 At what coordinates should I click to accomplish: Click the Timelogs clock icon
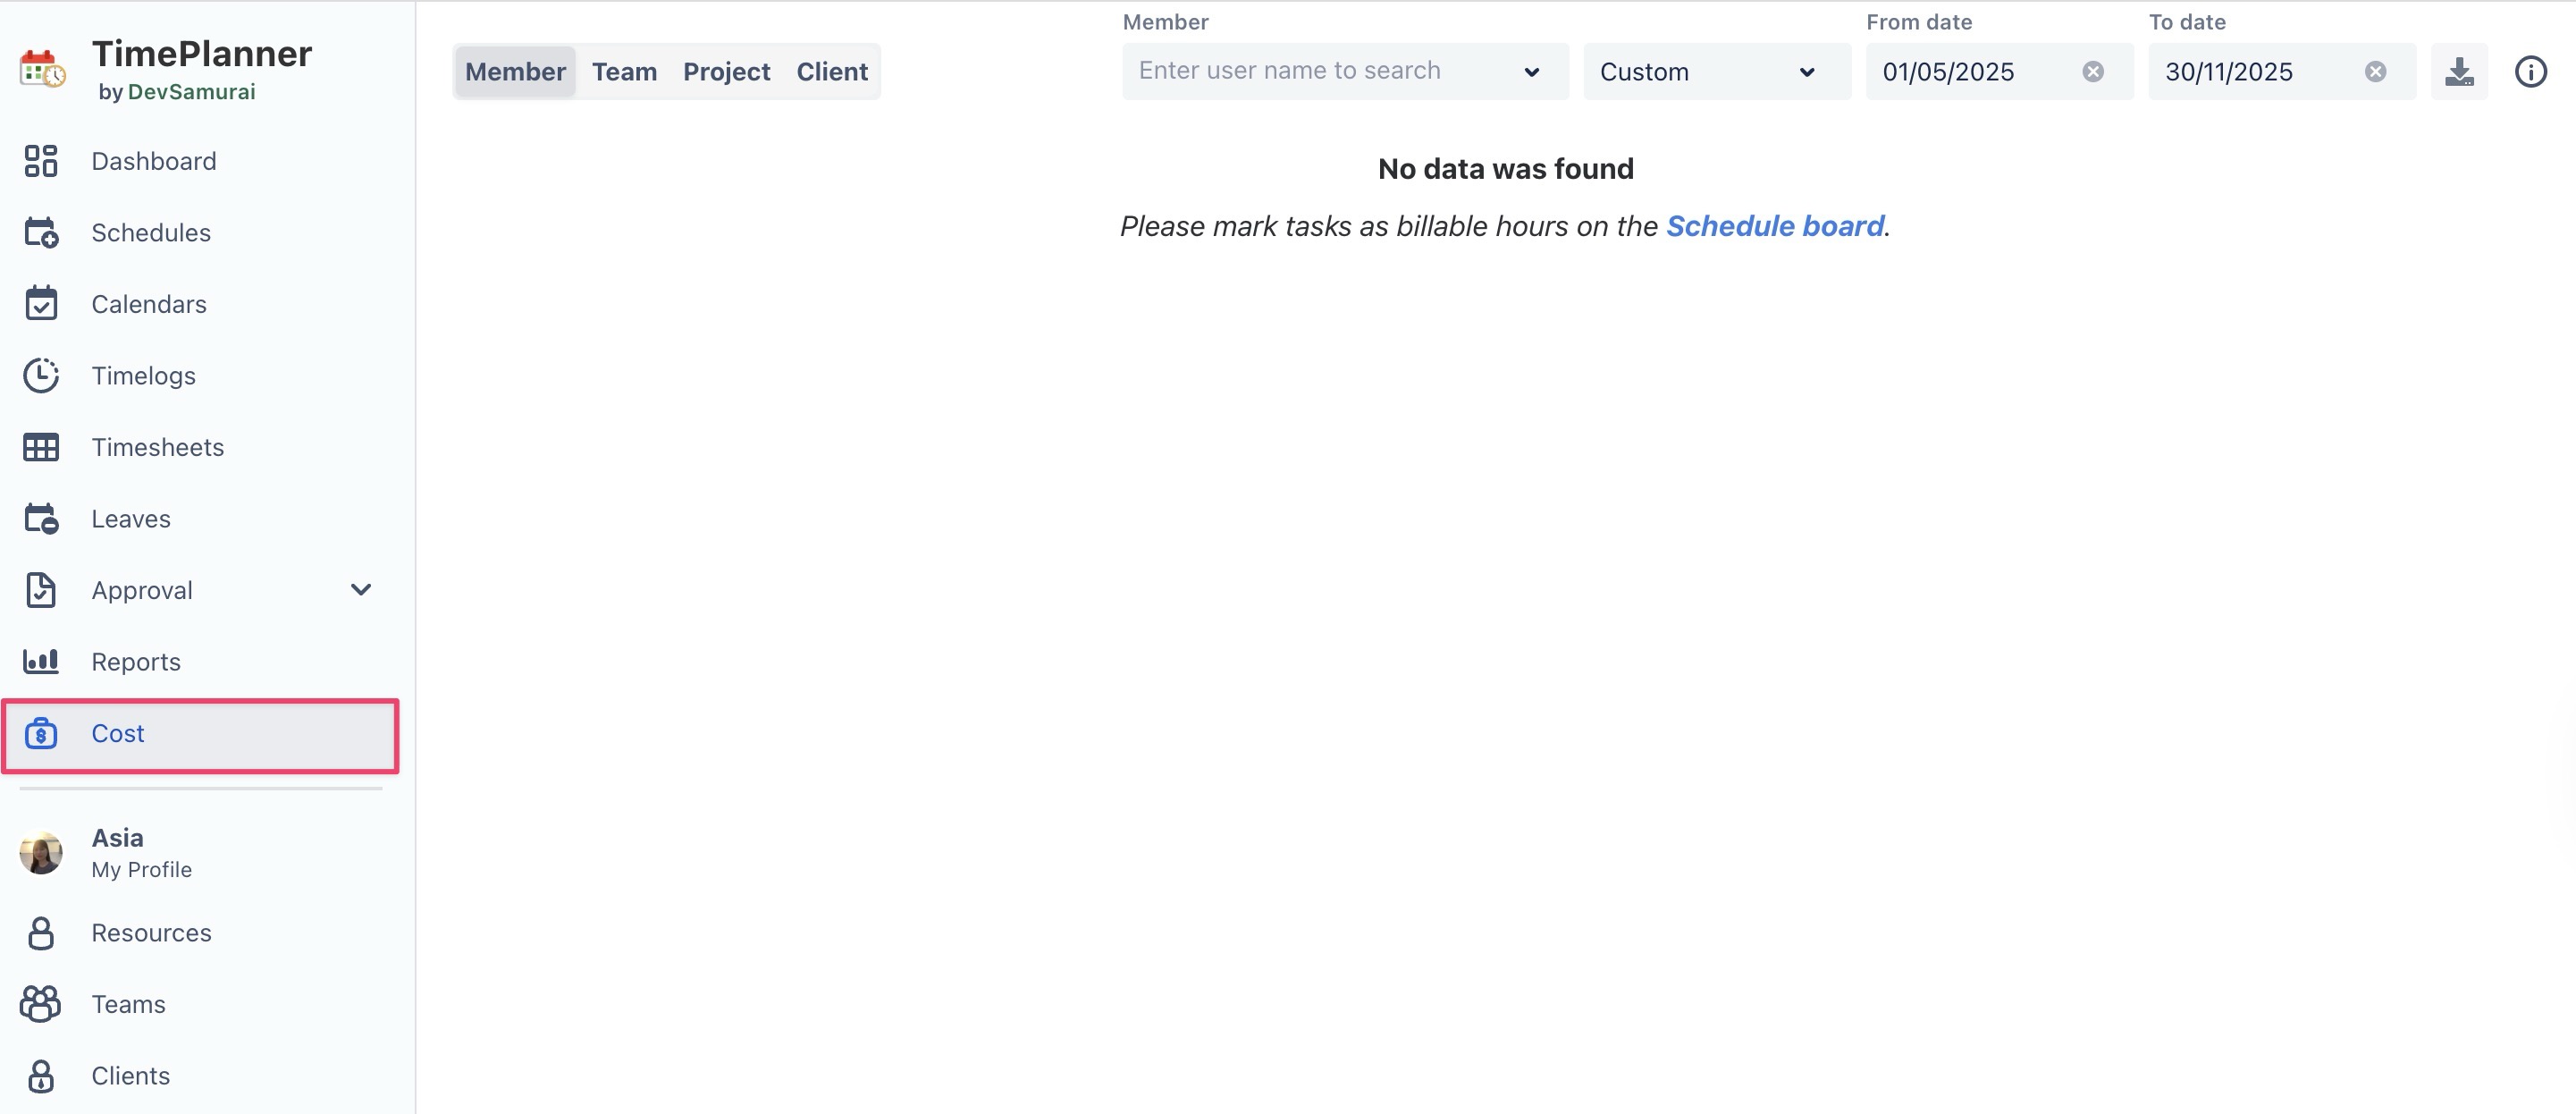click(41, 376)
